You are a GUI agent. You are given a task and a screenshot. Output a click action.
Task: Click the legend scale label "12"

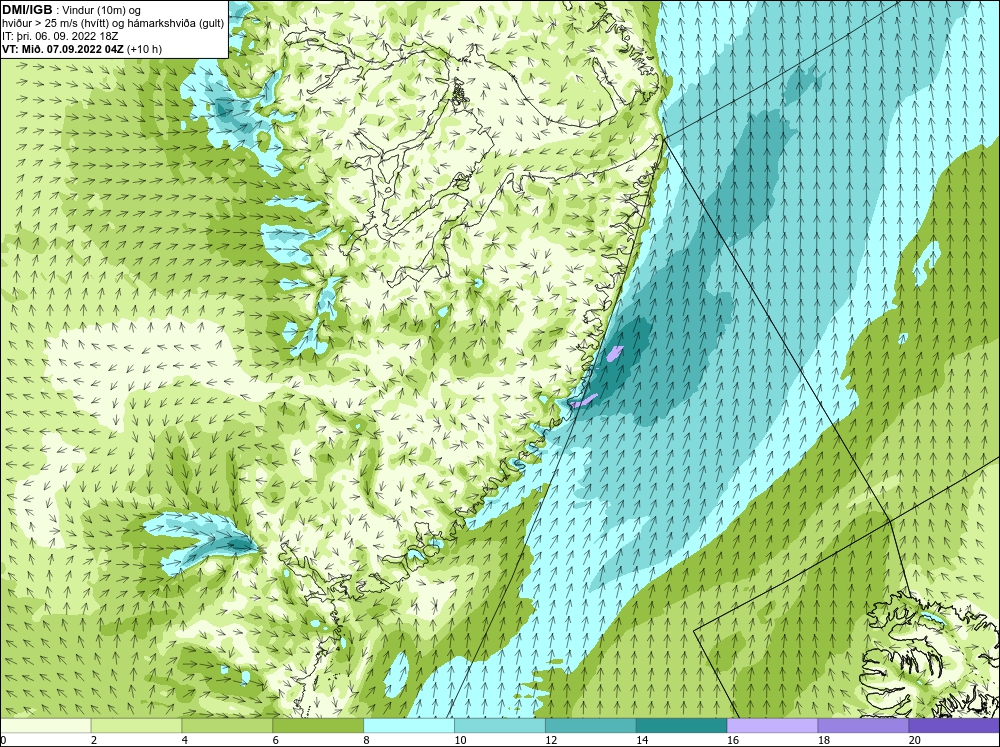[551, 740]
